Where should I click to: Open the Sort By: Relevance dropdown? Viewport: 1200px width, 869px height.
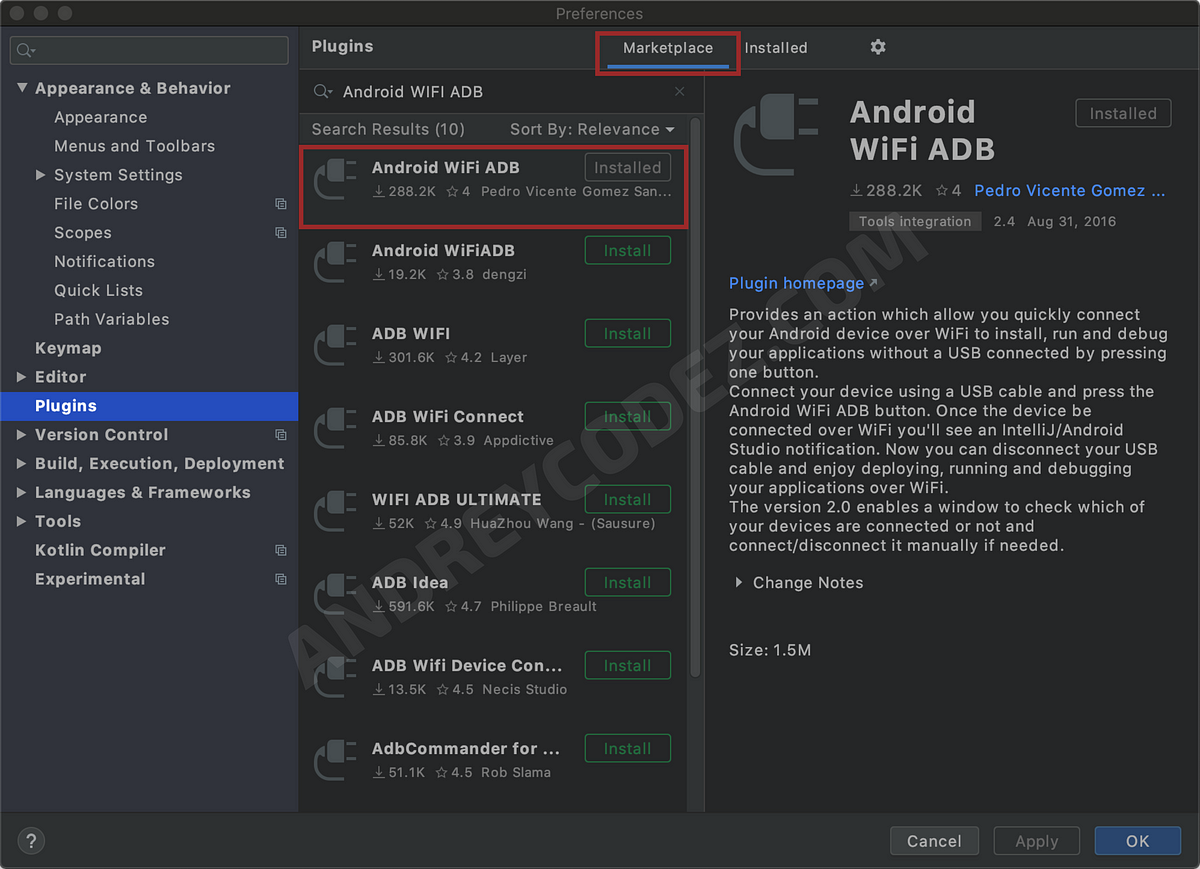tap(592, 129)
